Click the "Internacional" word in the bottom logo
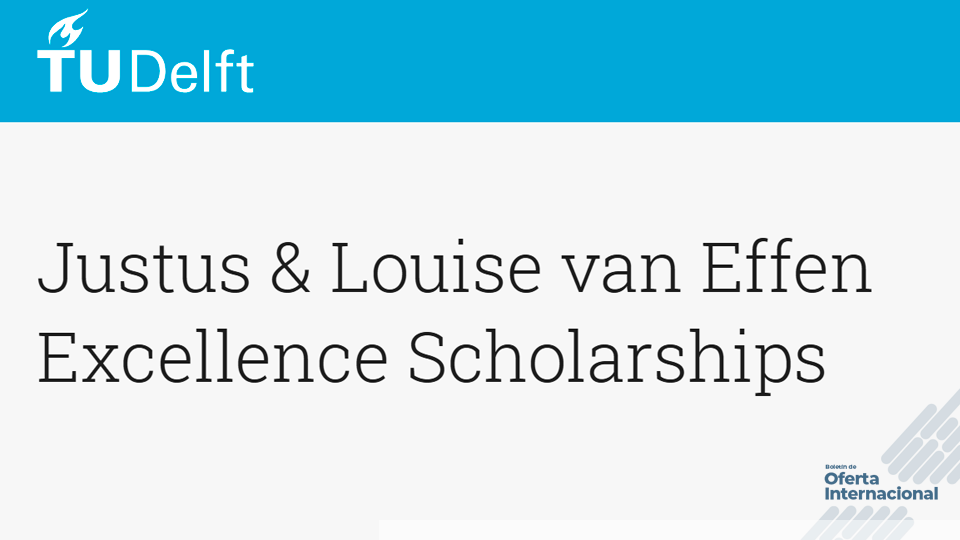 [x=881, y=494]
